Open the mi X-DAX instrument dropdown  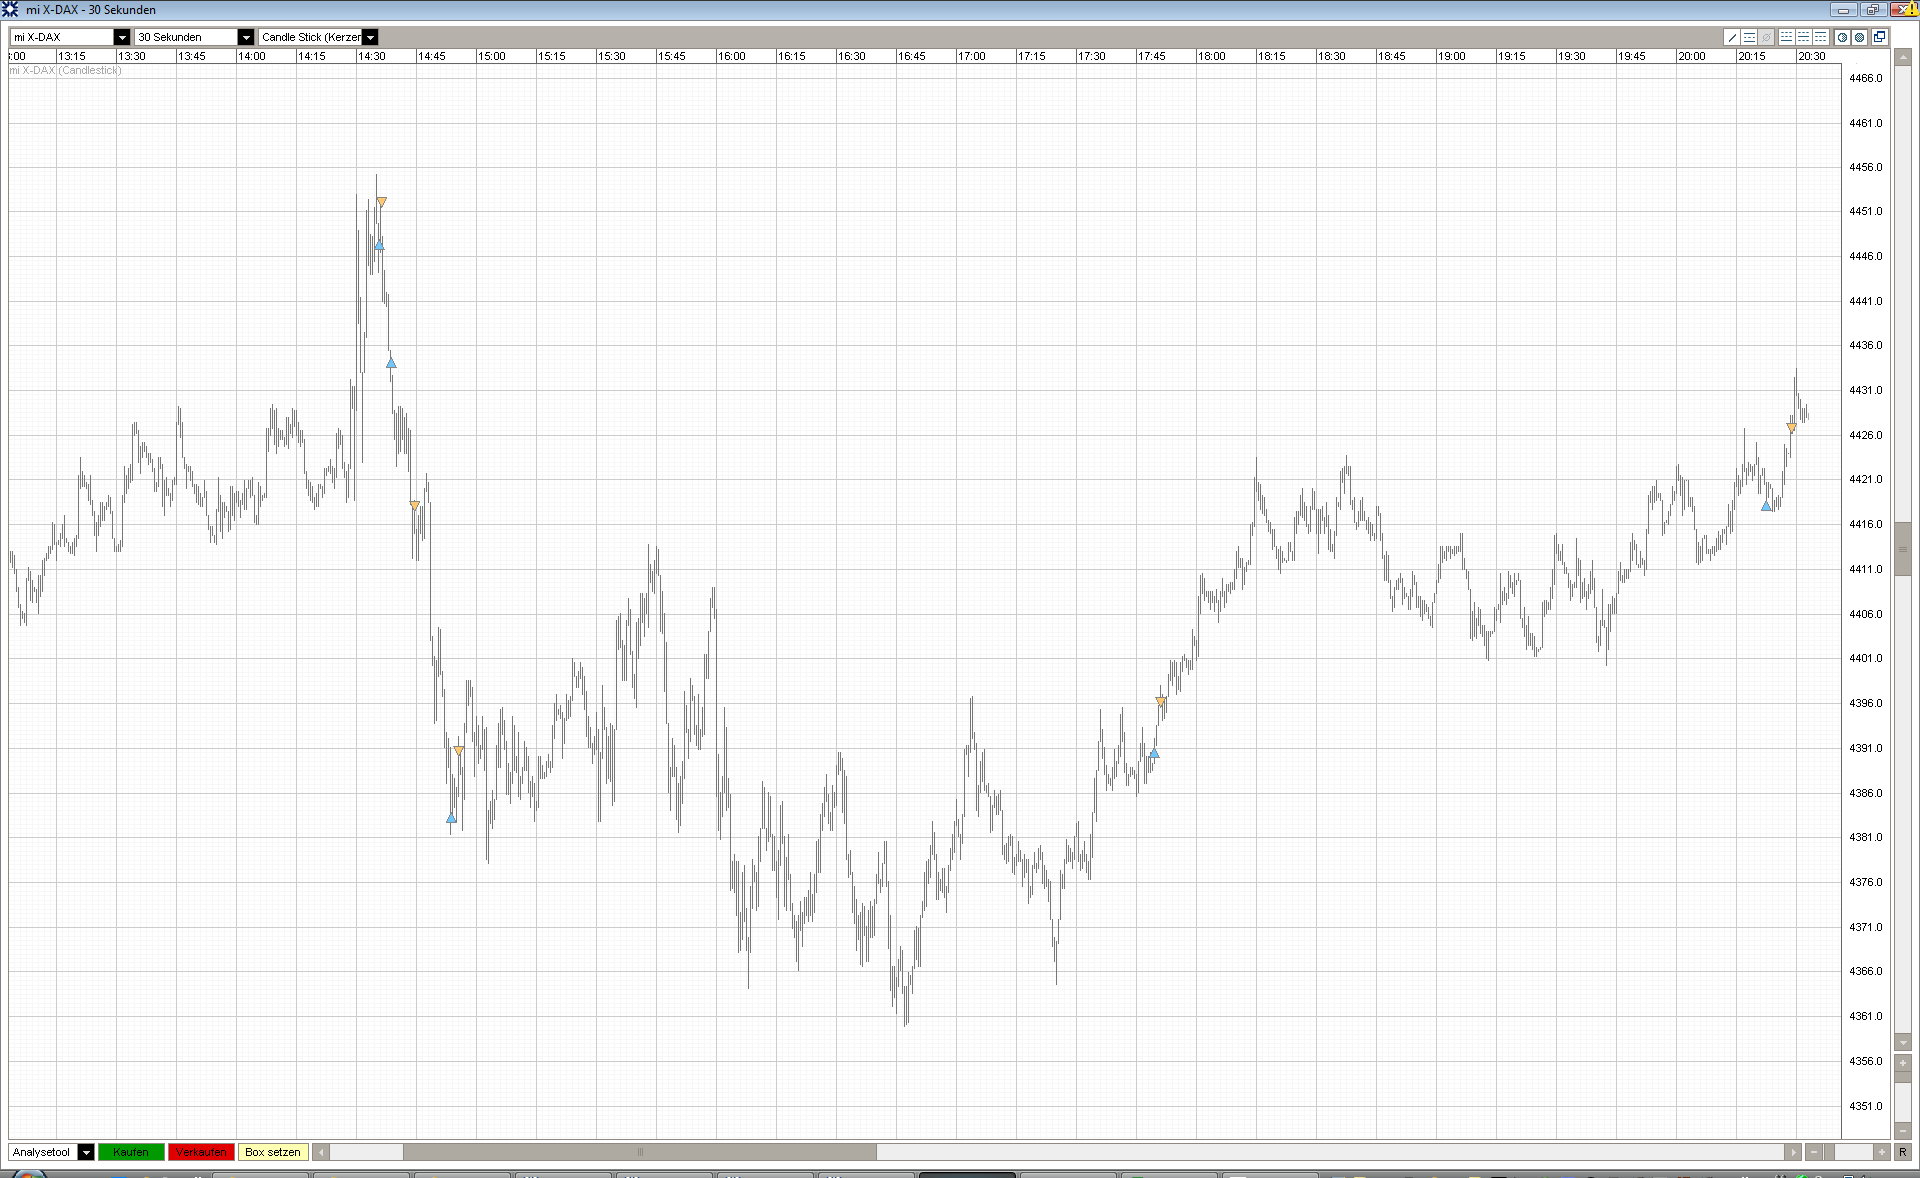click(x=122, y=37)
